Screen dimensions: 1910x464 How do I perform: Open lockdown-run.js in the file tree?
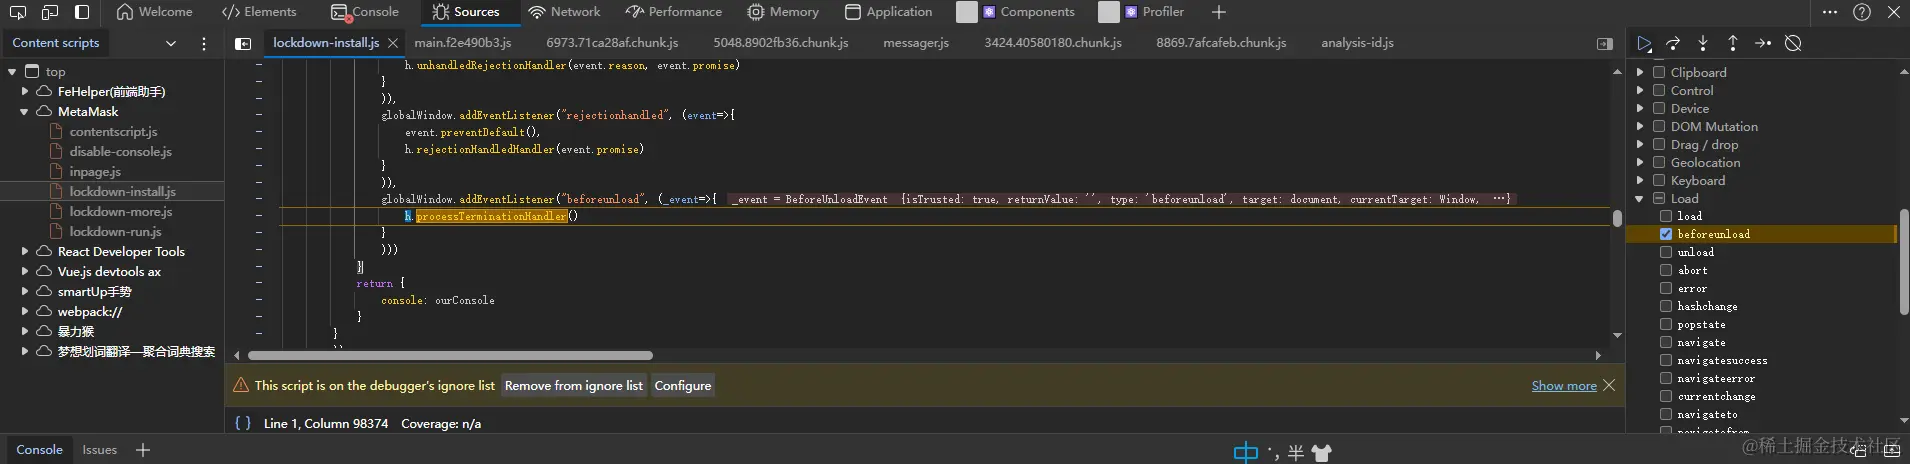[115, 231]
